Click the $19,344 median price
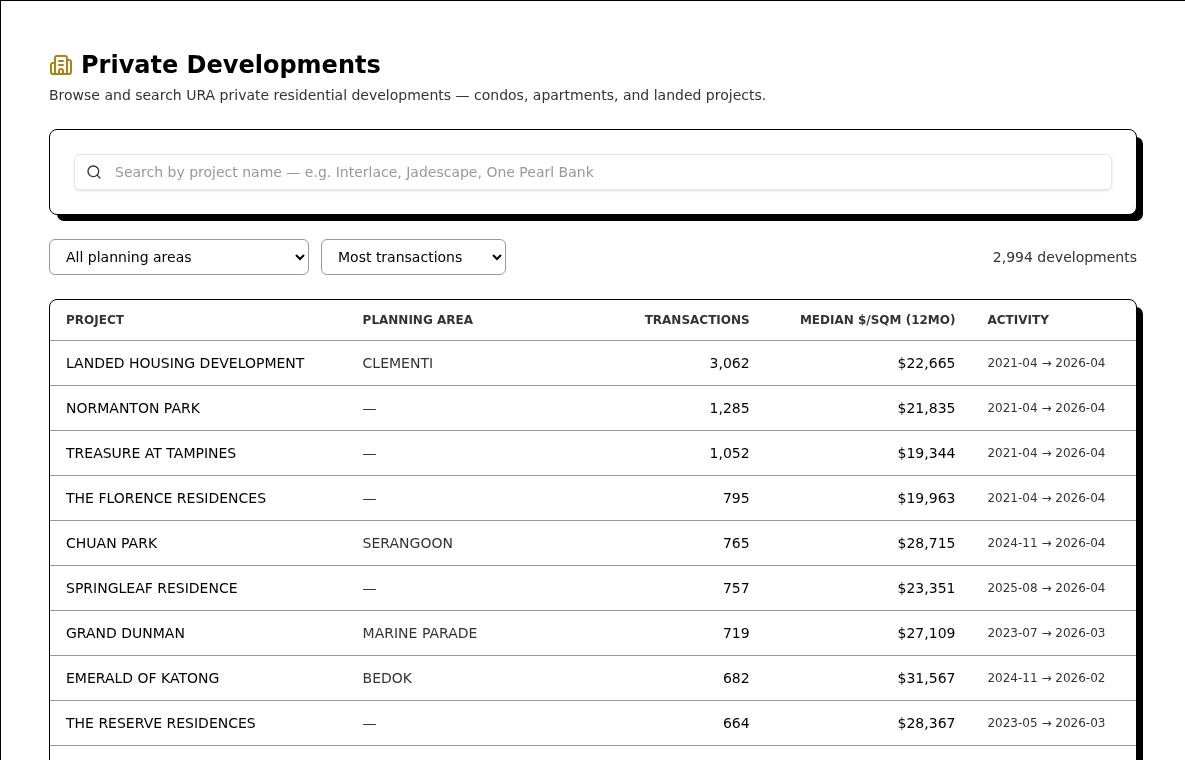This screenshot has width=1185, height=760. point(927,453)
